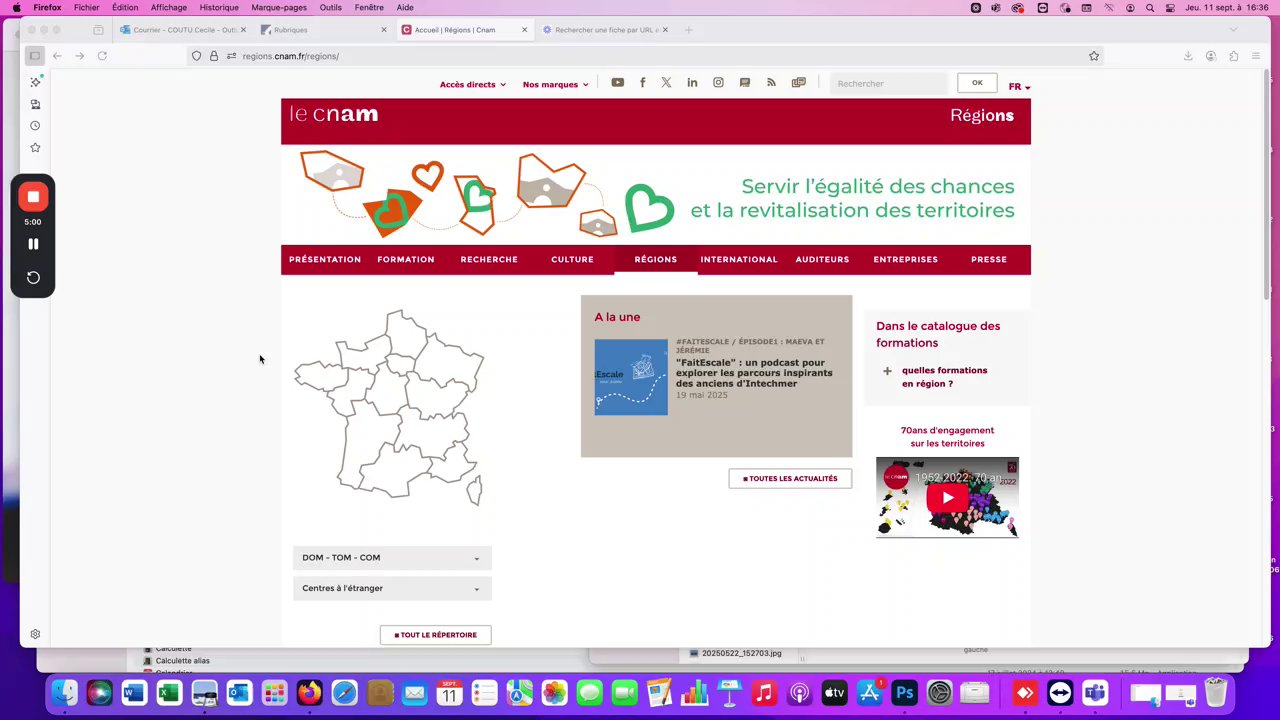
Task: Open the RECHERCHE navigation tab
Action: click(x=489, y=259)
